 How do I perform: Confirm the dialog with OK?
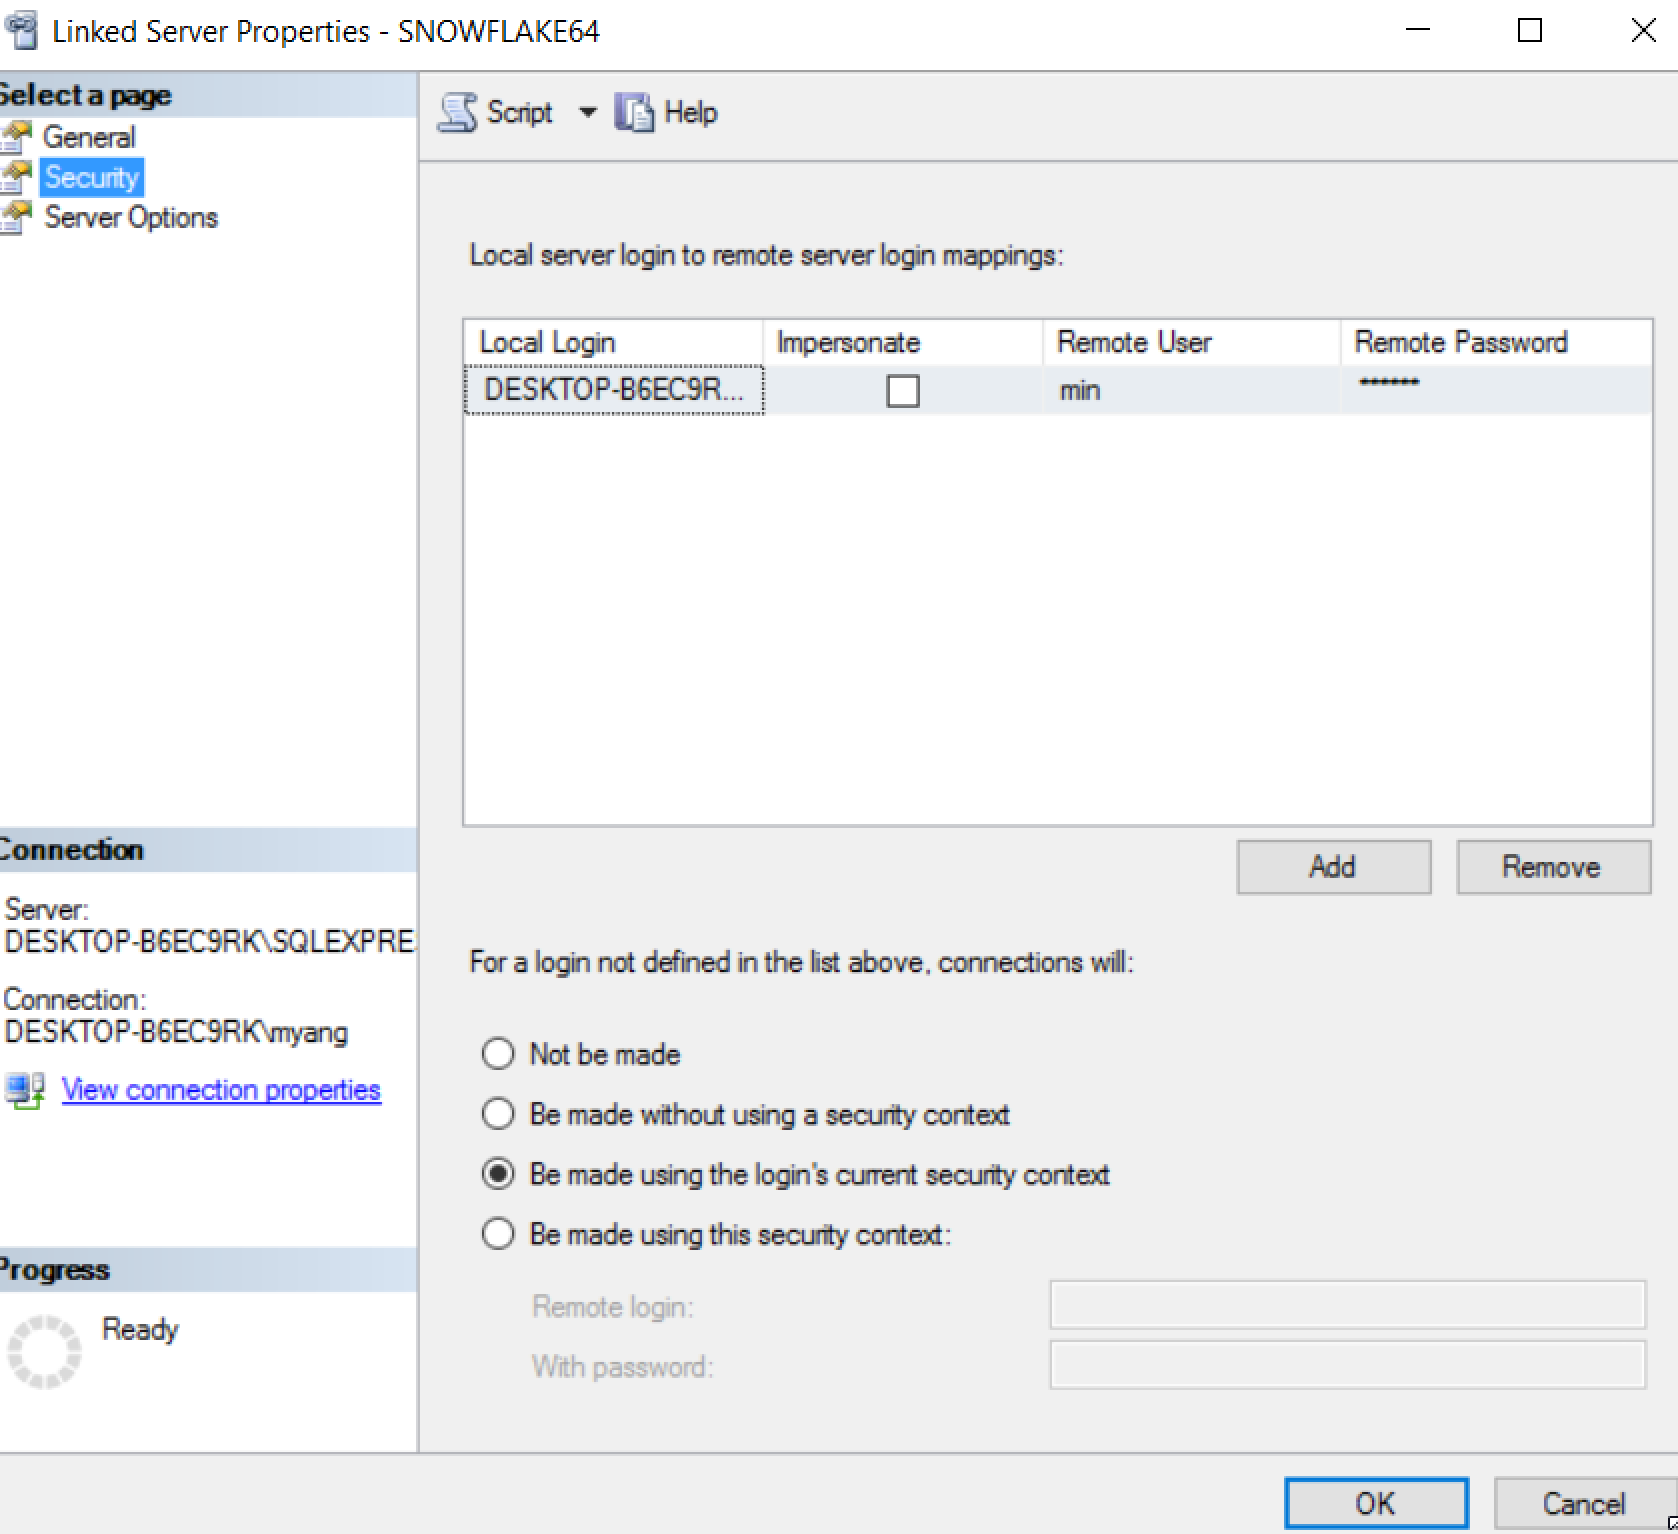(1375, 1503)
